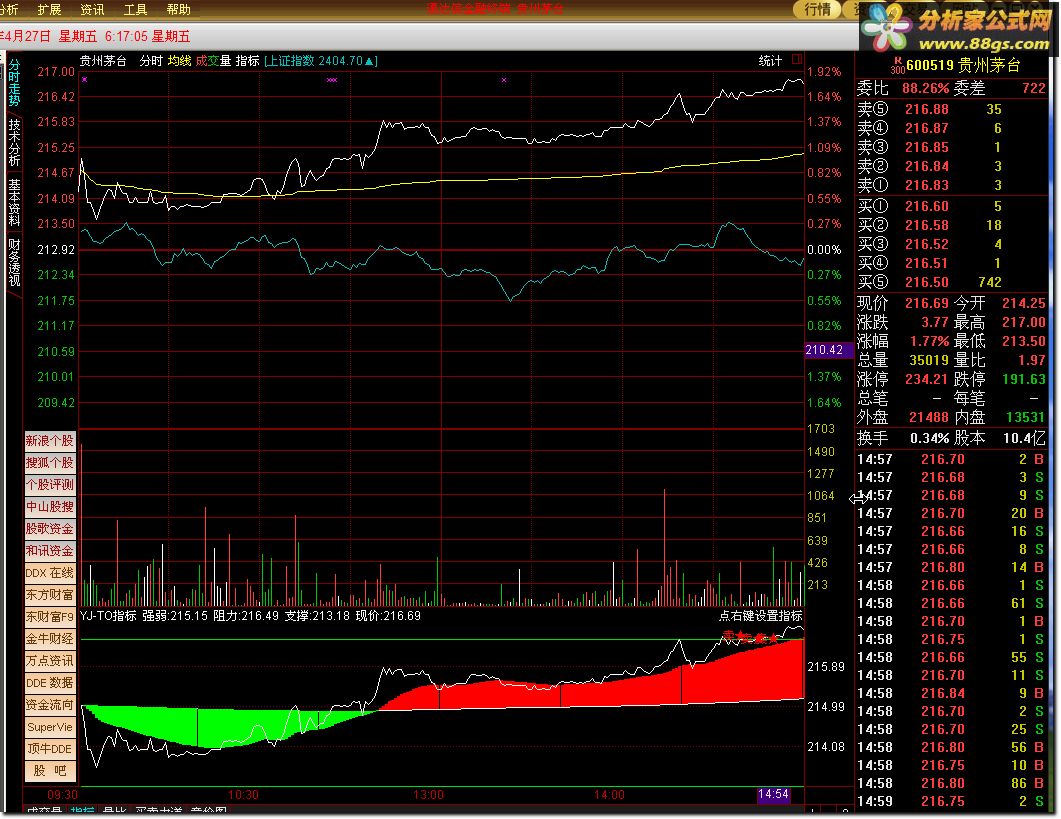Switch to the 技术分析 side tab
1061x819 pixels.
click(x=14, y=142)
